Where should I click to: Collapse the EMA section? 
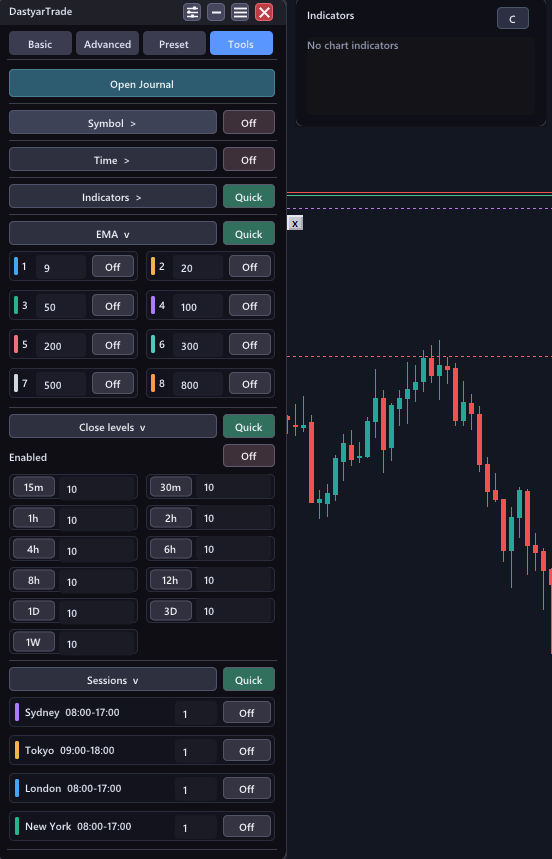[113, 233]
